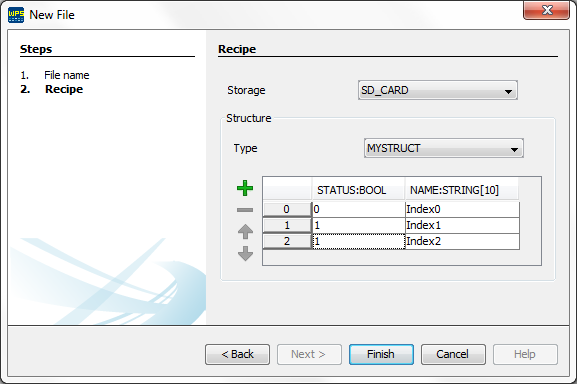Screen dimensions: 577x384
Task: Edit STATUS cell in row 0
Action: [x=358, y=209]
